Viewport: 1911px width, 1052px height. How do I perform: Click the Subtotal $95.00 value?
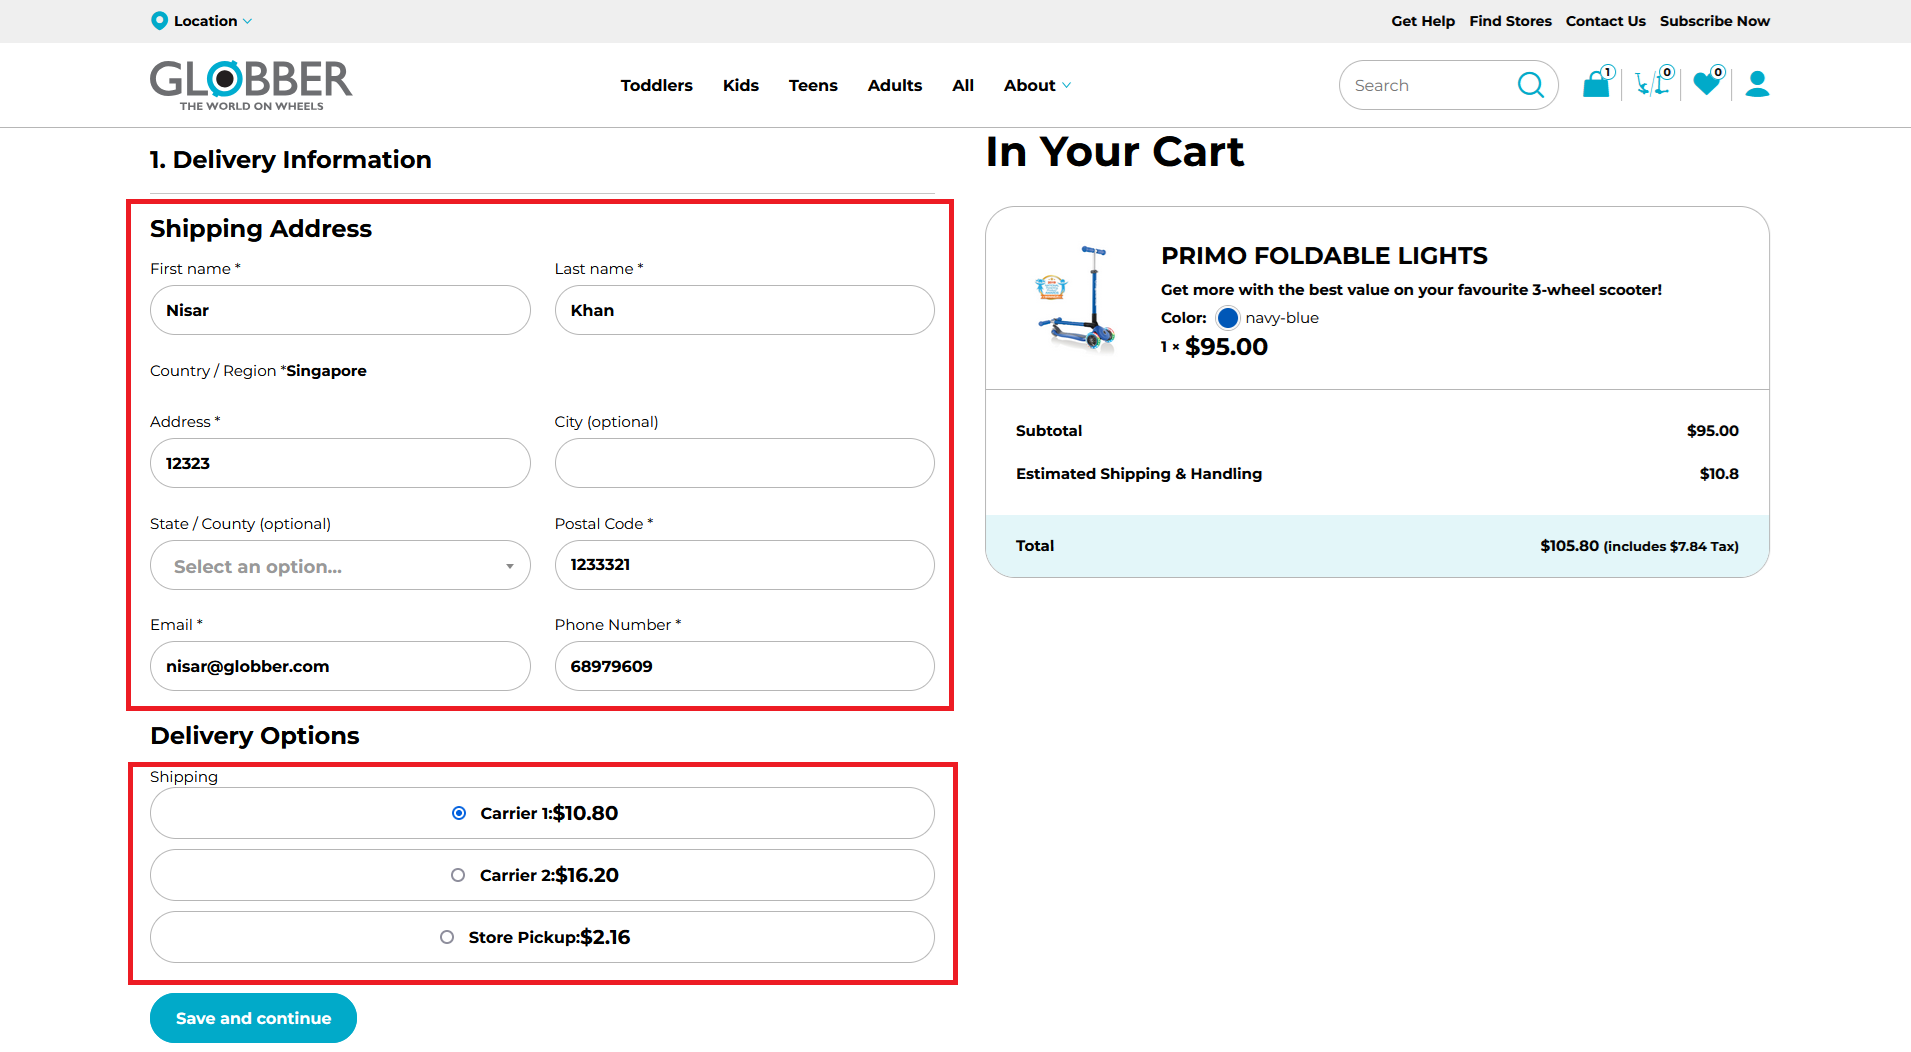click(x=1712, y=431)
